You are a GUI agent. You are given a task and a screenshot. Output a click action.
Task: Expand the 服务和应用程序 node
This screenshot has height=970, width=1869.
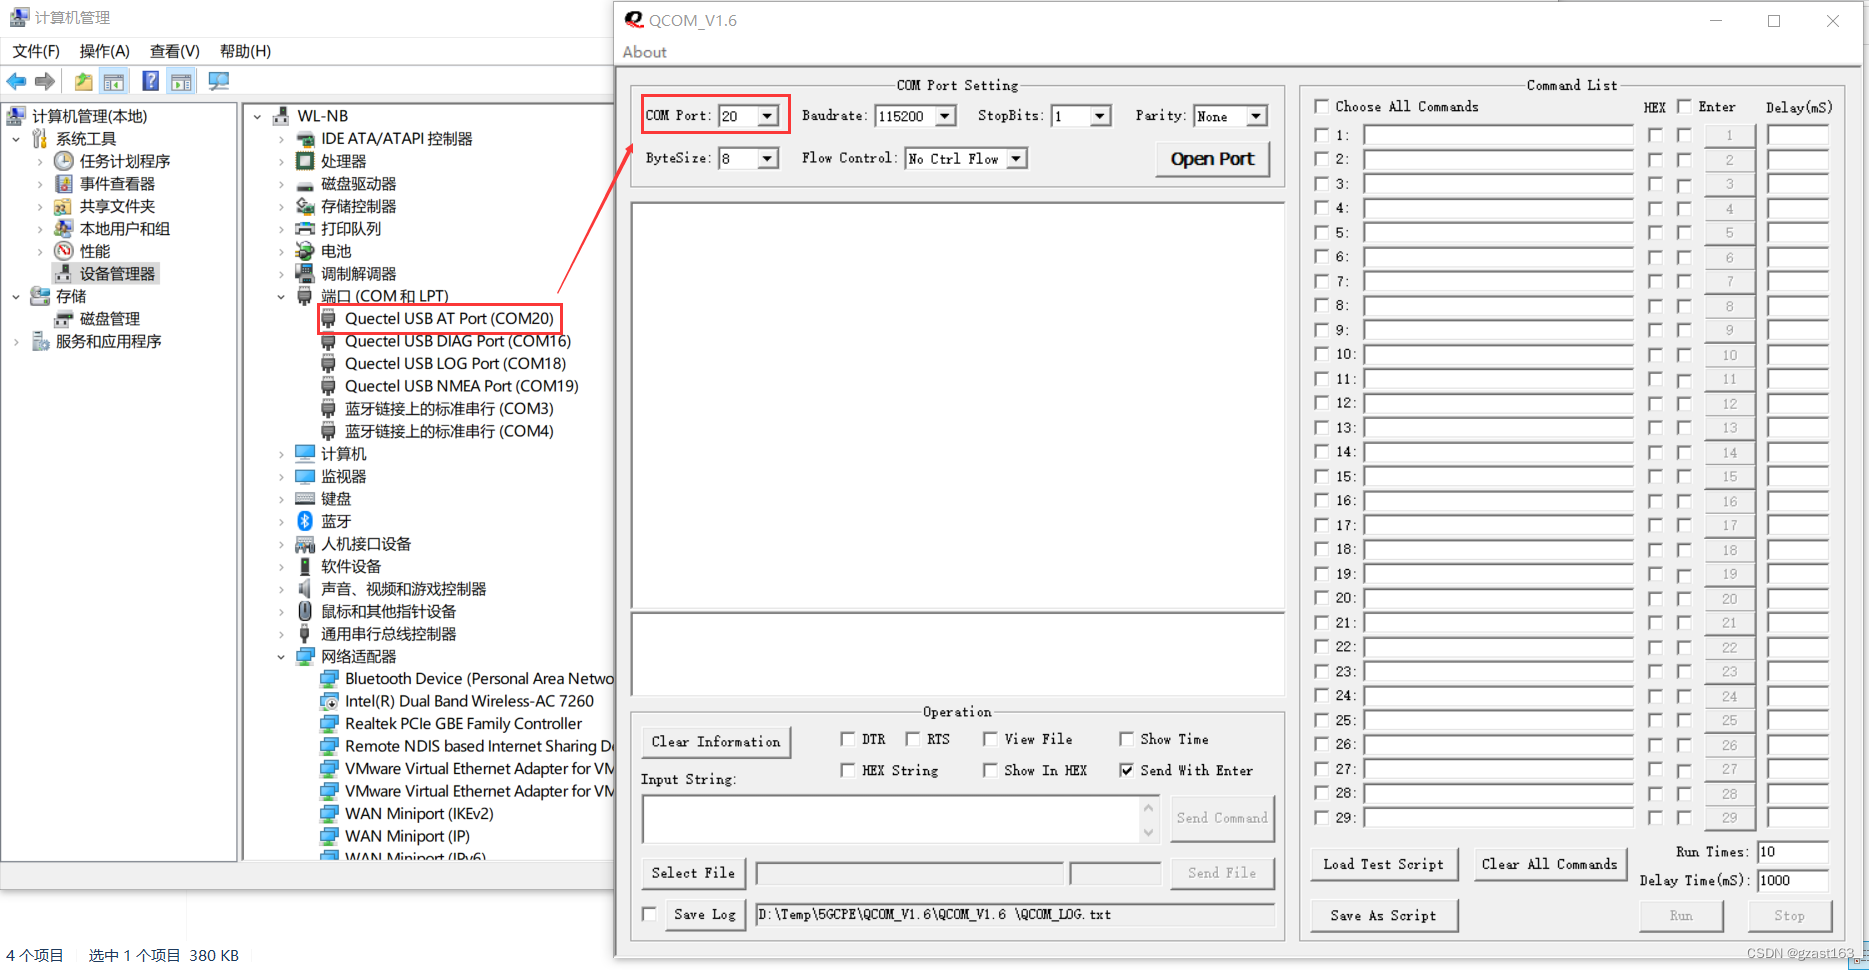click(16, 341)
